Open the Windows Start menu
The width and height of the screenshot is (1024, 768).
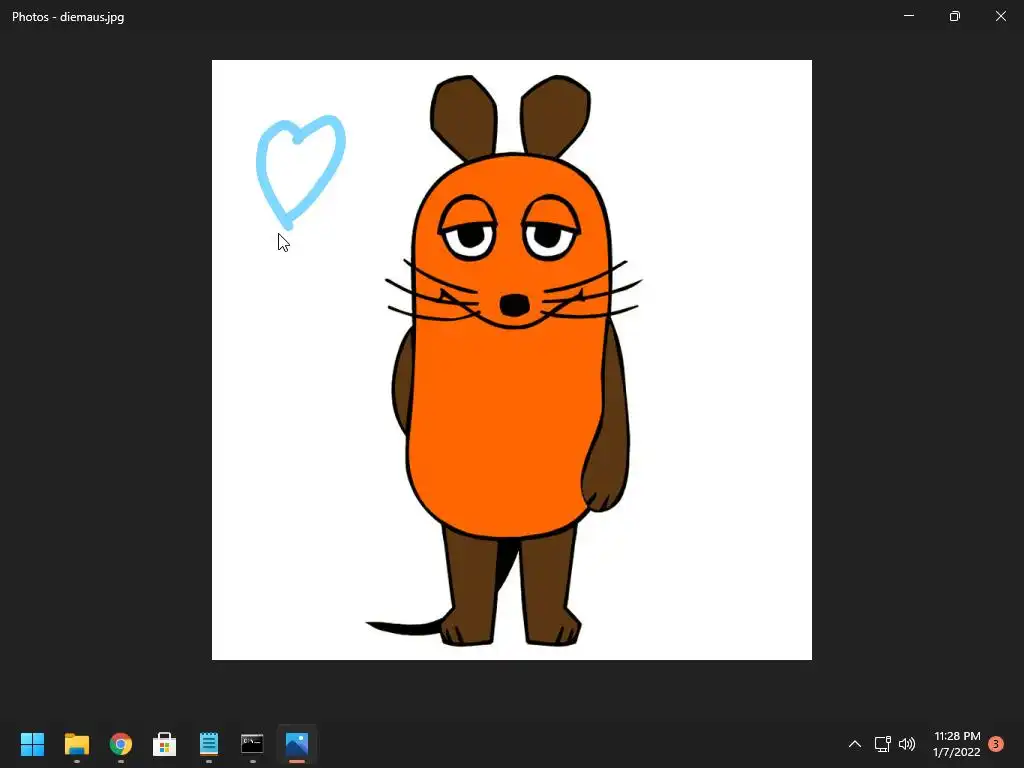(x=32, y=744)
